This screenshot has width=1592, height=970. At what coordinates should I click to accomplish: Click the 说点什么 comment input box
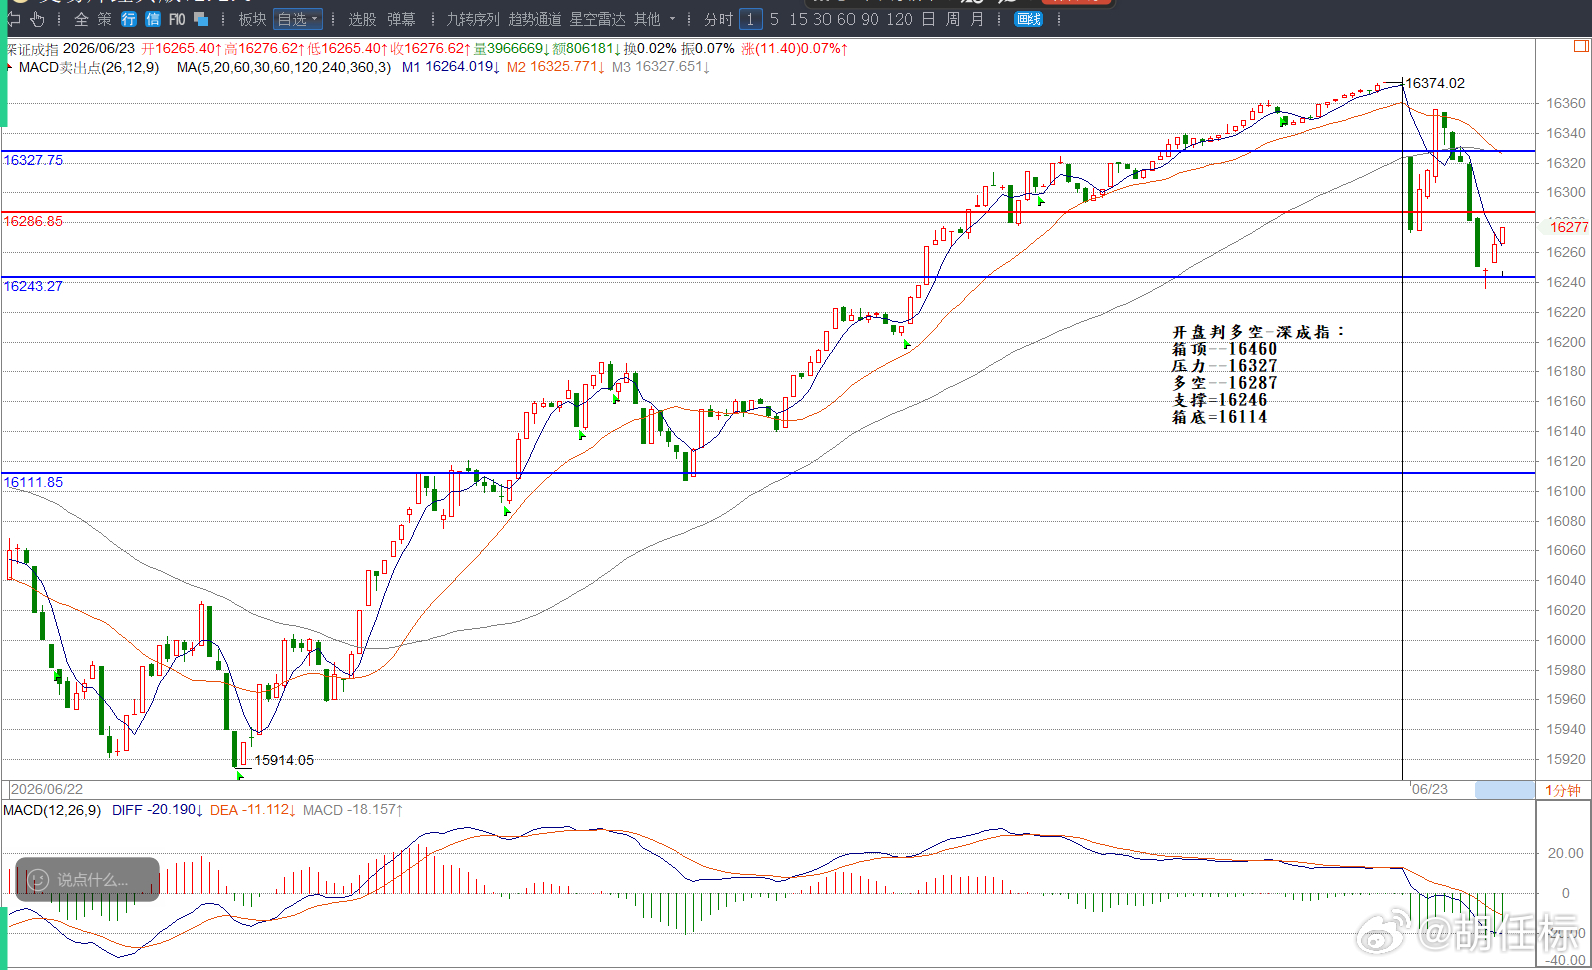click(87, 880)
